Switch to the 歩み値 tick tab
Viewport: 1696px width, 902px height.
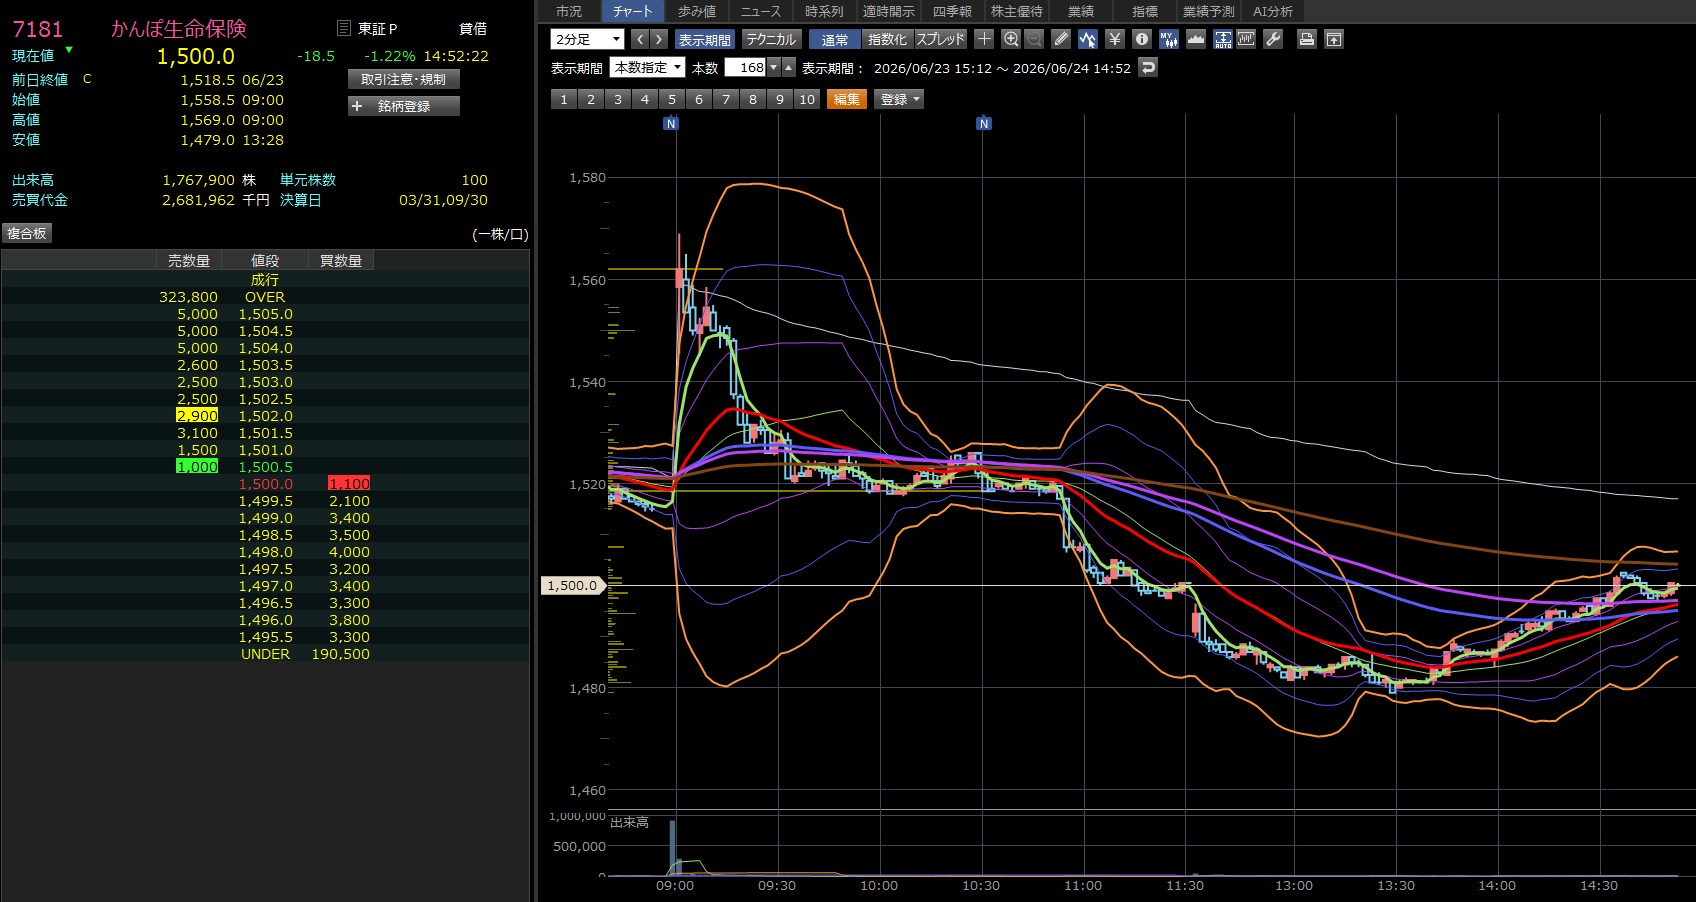(697, 11)
